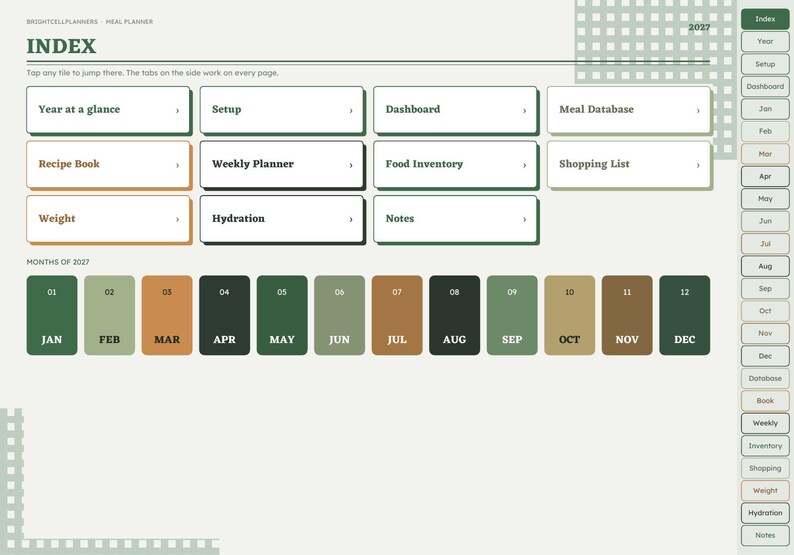
Task: Click the INDEX page heading
Action: tap(61, 46)
